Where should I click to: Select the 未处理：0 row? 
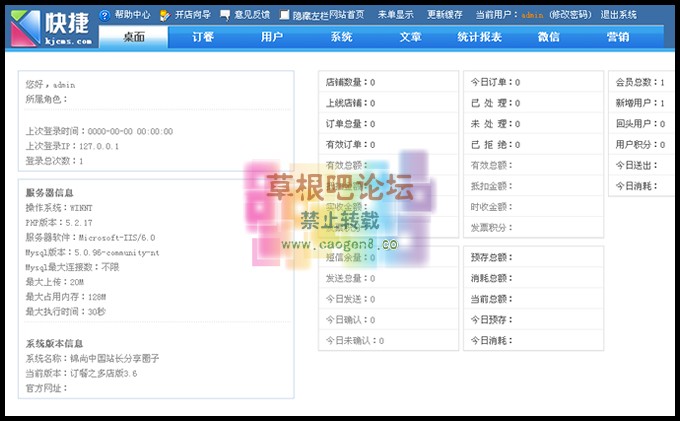(533, 124)
